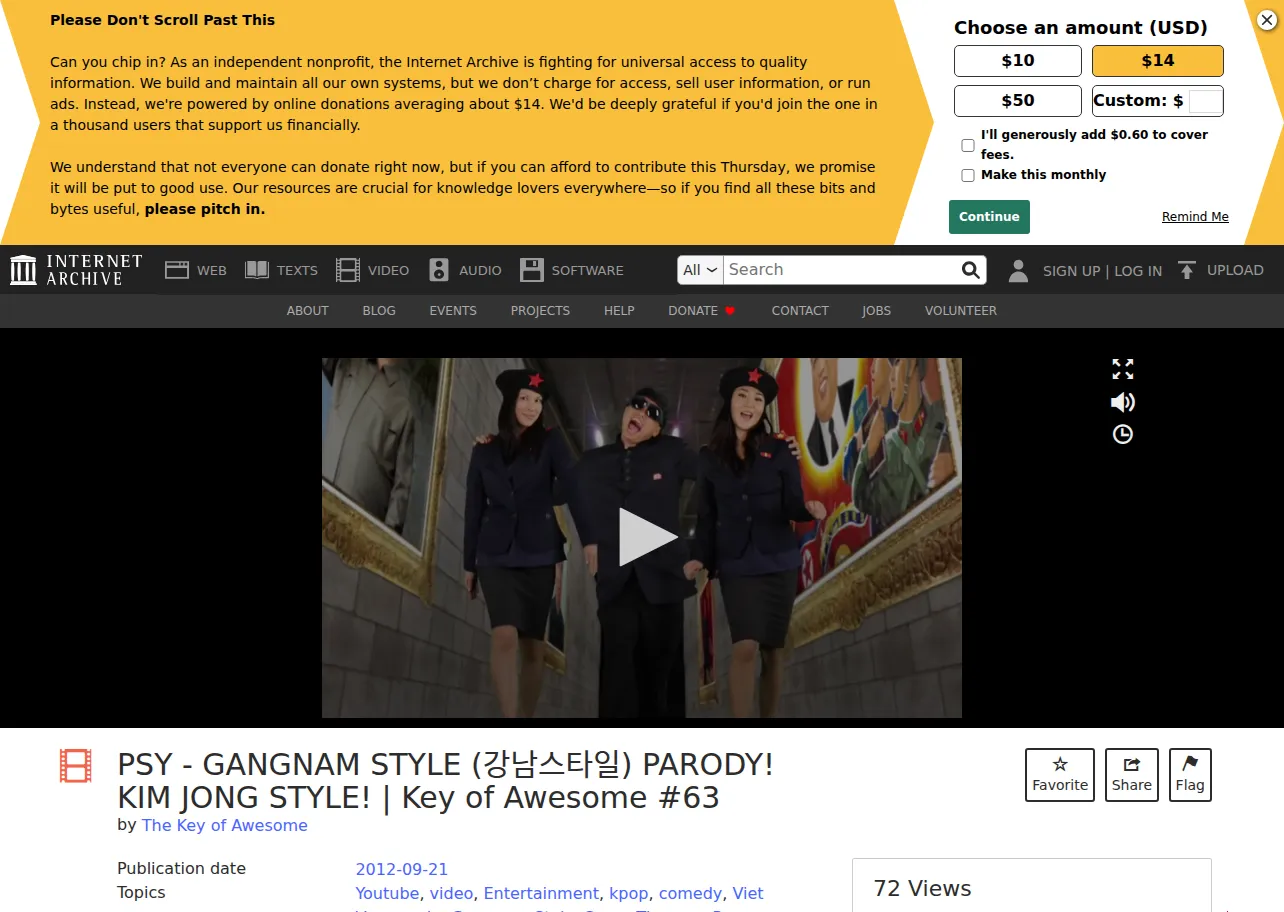
Task: Open the About menu item
Action: (308, 311)
